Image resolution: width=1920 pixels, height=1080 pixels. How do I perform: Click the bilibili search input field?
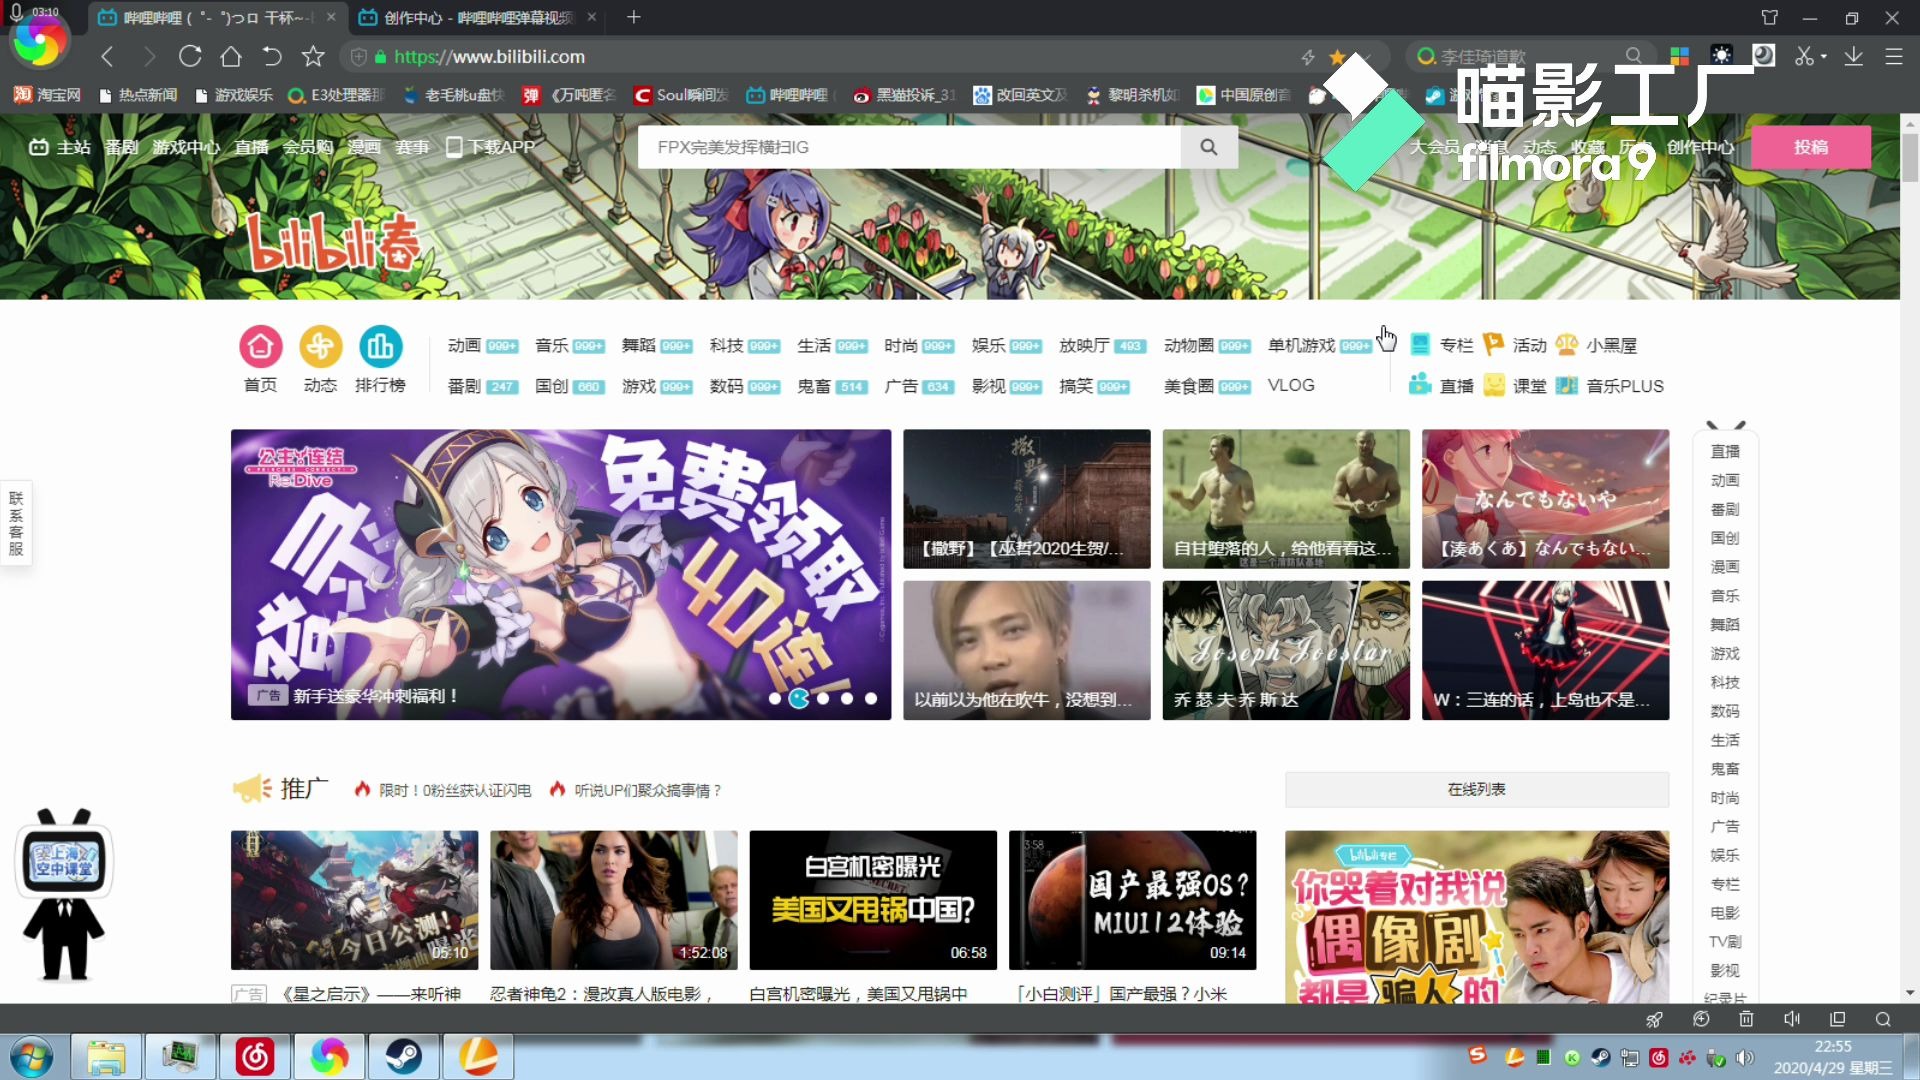909,147
